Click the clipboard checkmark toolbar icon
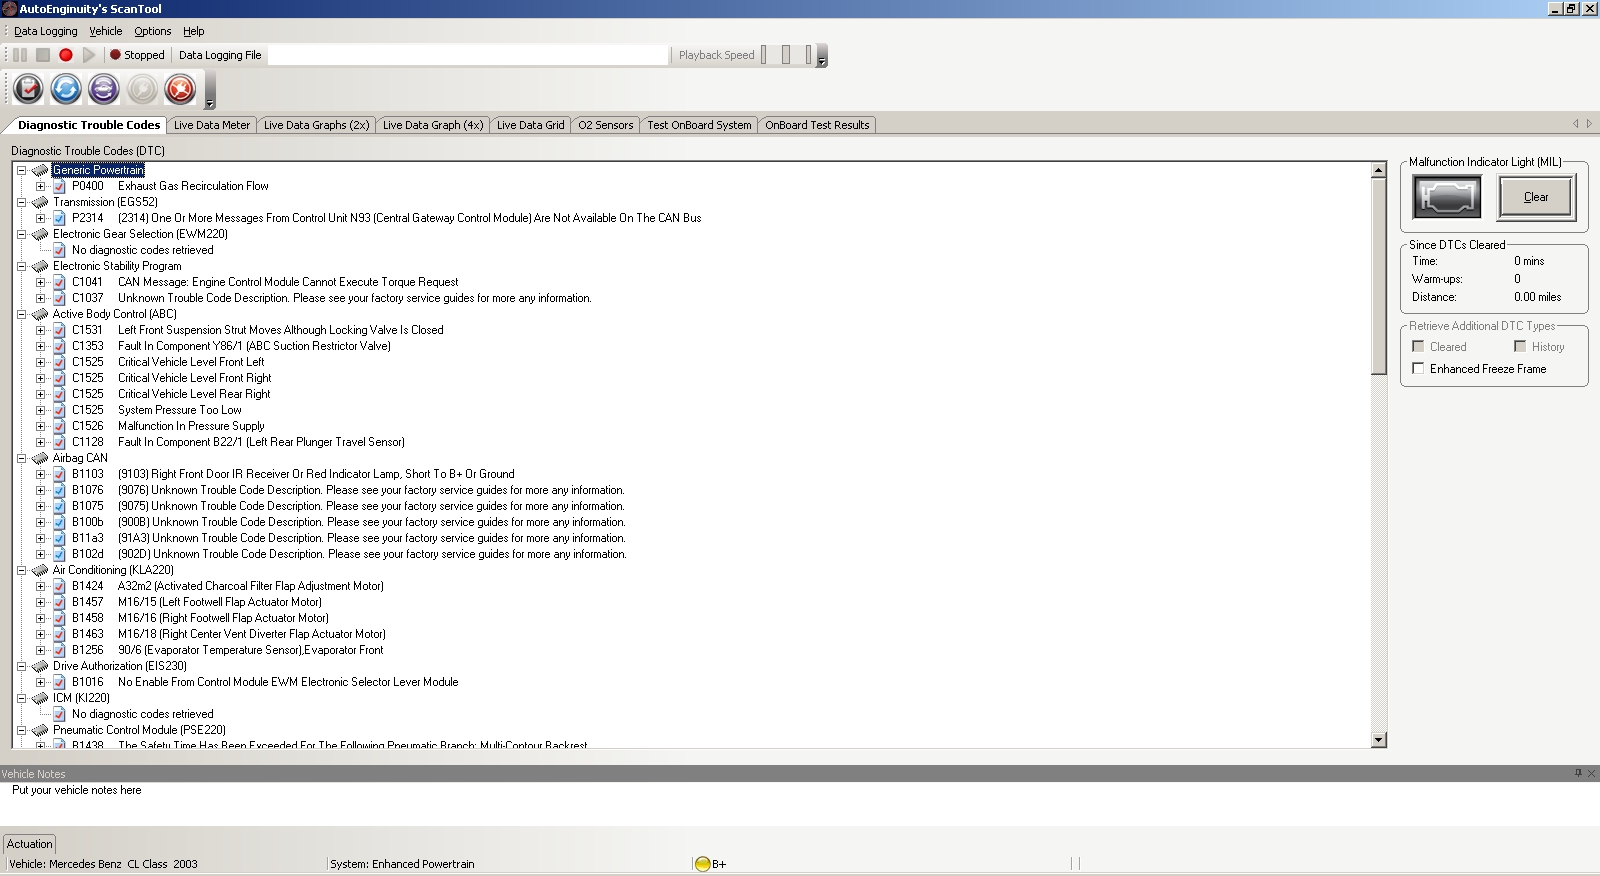This screenshot has width=1600, height=876. coord(28,89)
